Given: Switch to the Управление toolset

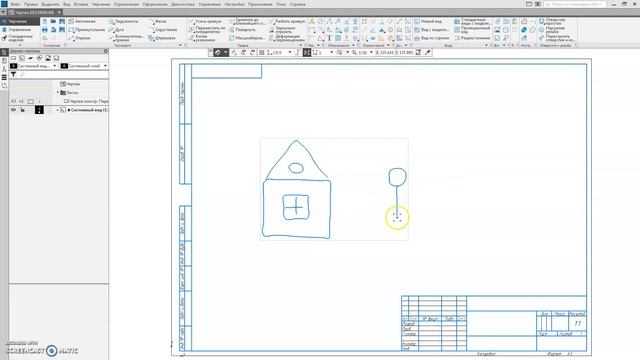Looking at the screenshot, I should click(16, 30).
